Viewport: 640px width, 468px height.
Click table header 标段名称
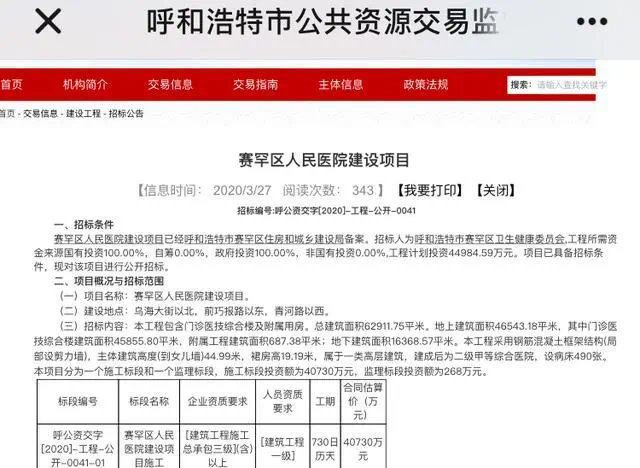point(149,401)
